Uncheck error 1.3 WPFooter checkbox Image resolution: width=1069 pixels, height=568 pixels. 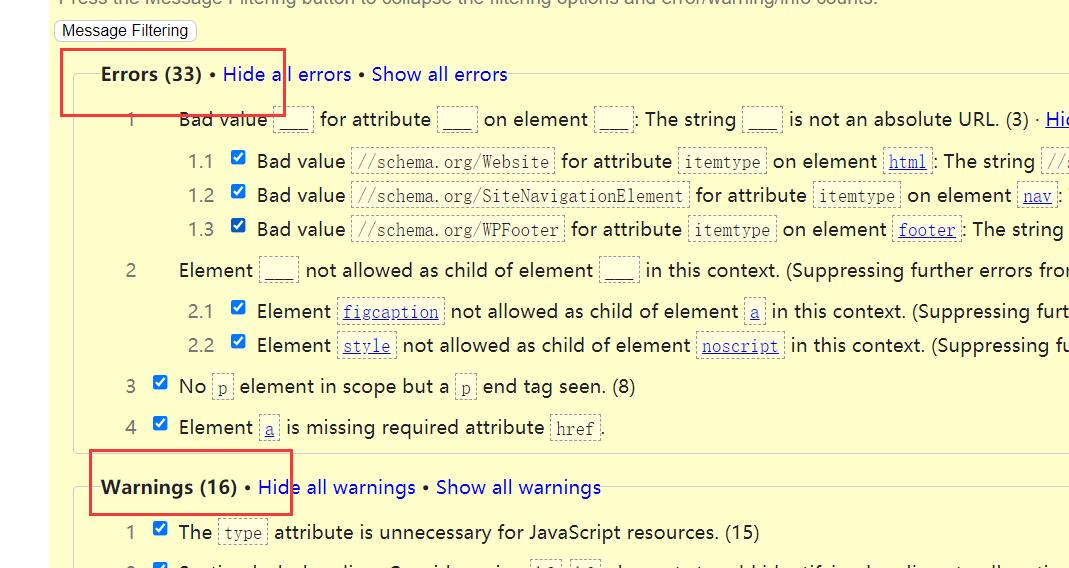coord(238,225)
